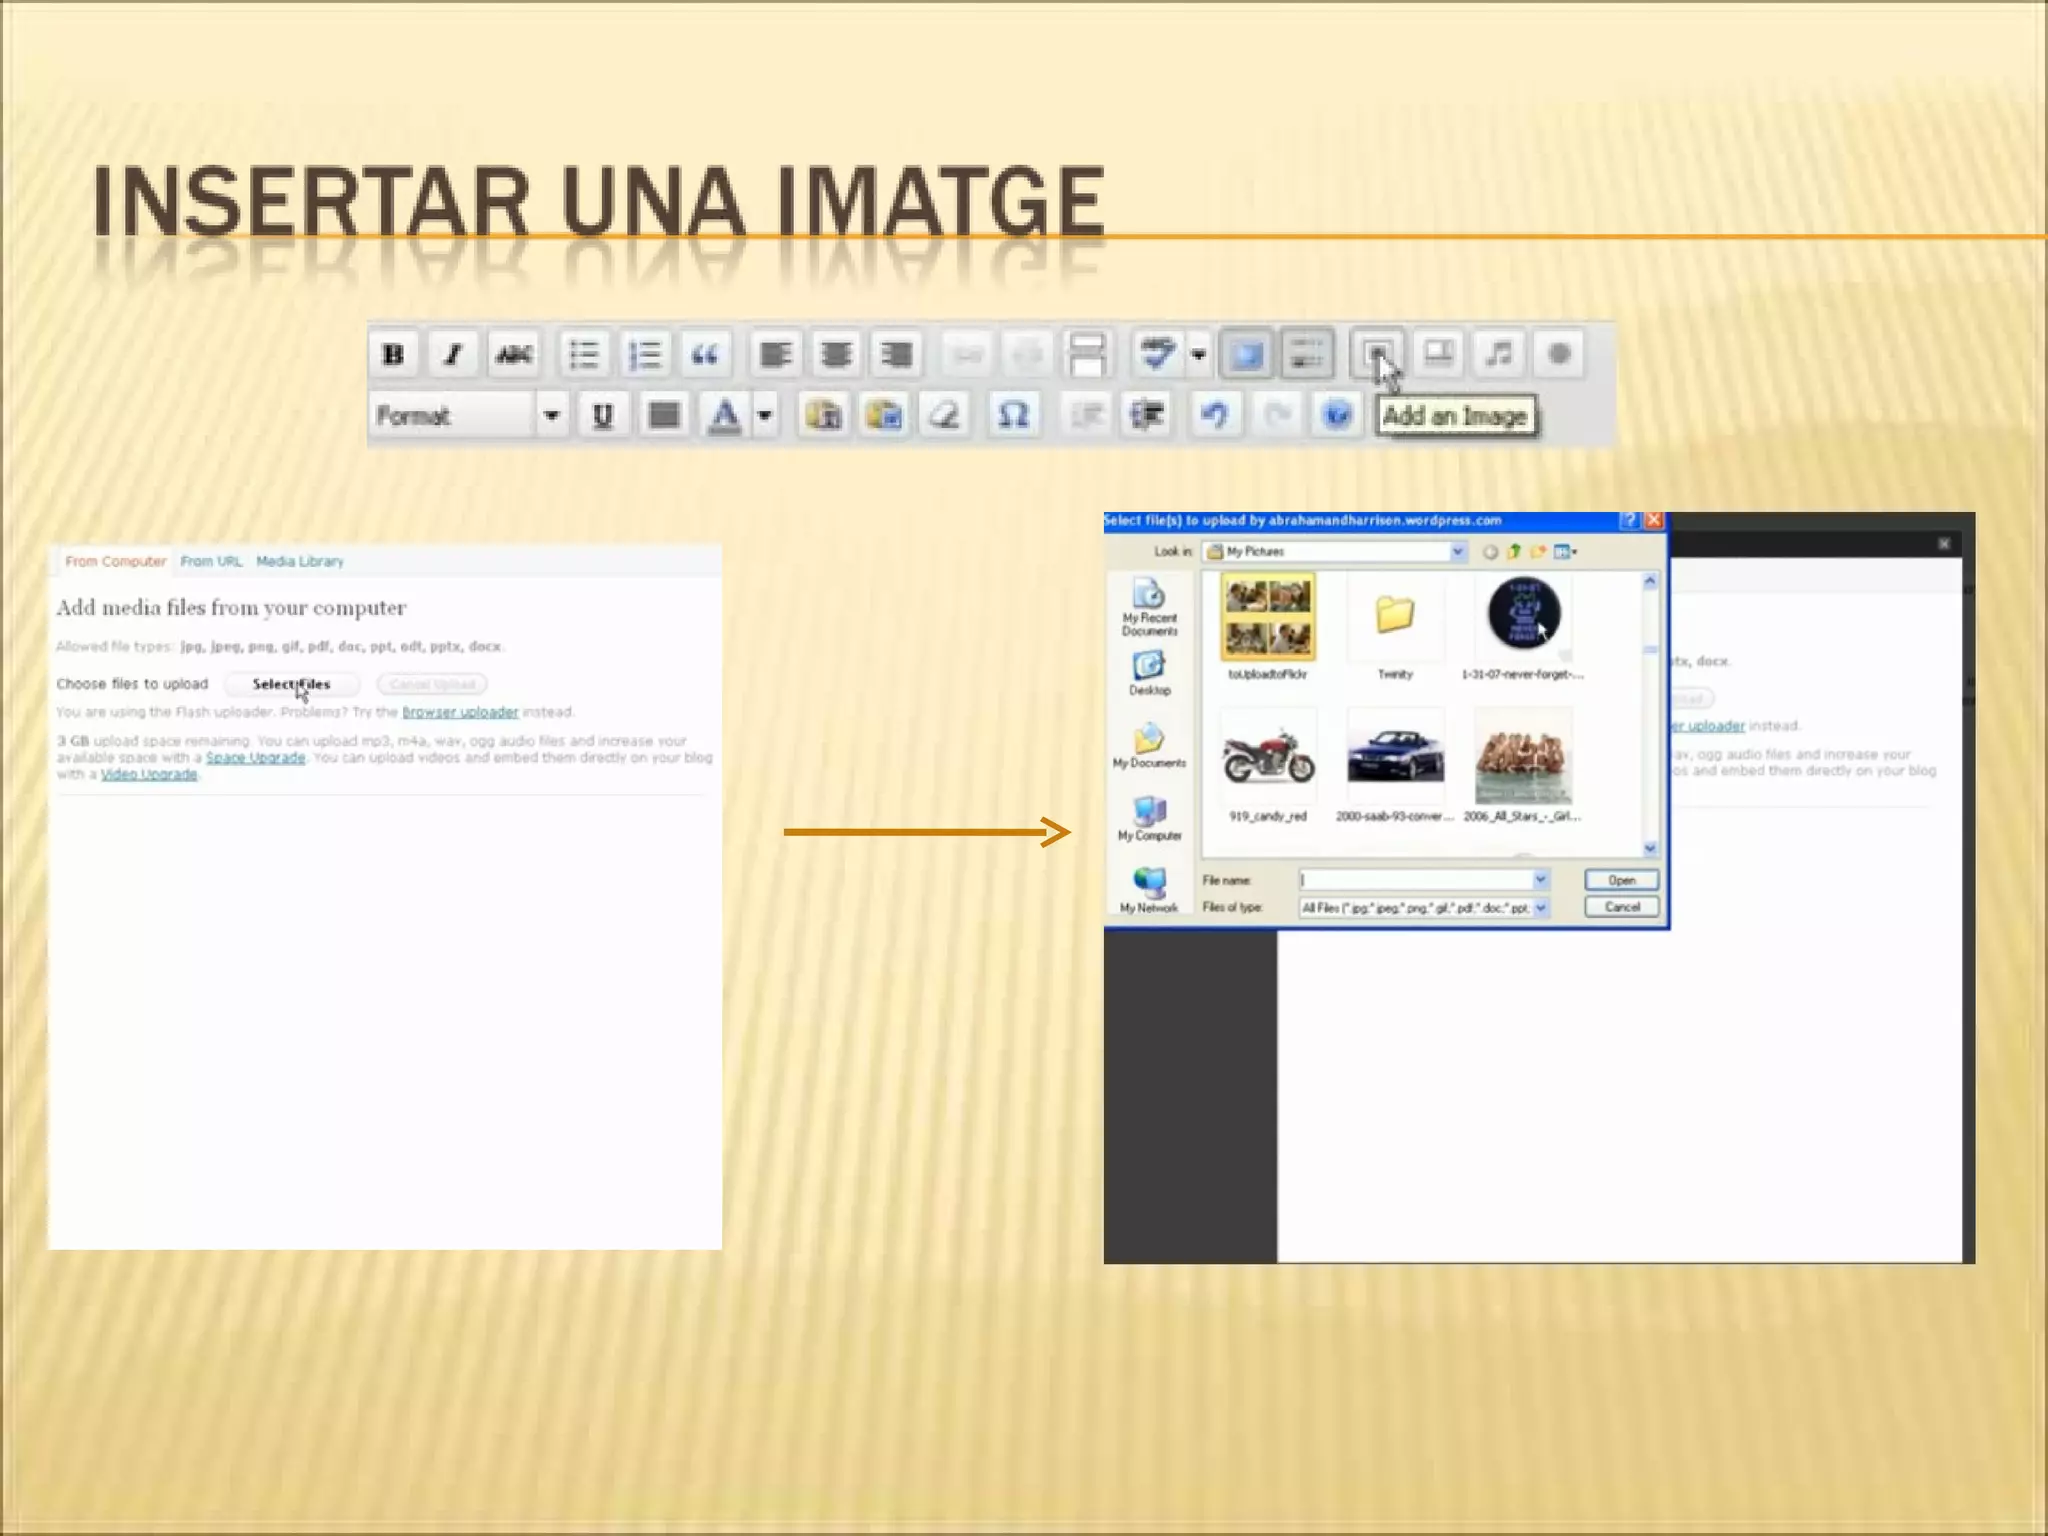Viewport: 2048px width, 1536px height.
Task: Switch to the Media Library tab
Action: click(300, 562)
